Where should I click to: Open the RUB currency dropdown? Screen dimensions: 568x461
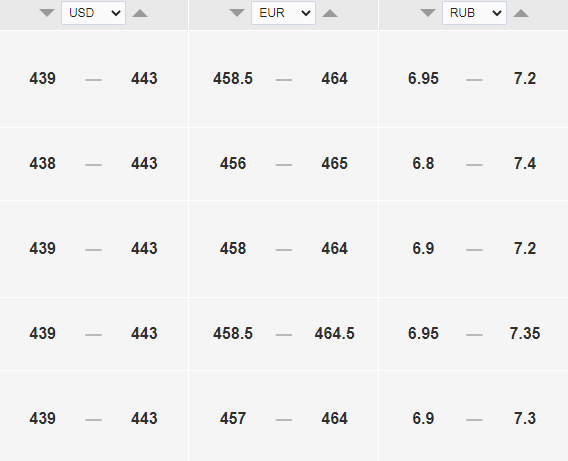tap(474, 13)
